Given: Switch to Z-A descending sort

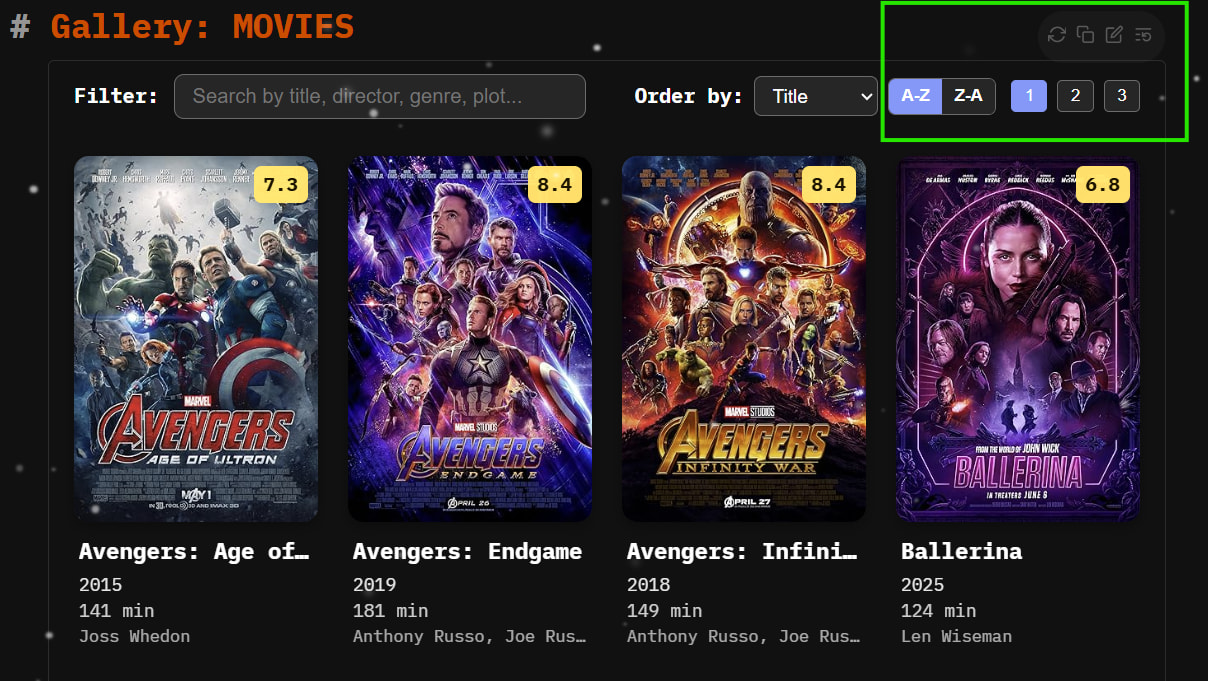Looking at the screenshot, I should click(x=968, y=96).
